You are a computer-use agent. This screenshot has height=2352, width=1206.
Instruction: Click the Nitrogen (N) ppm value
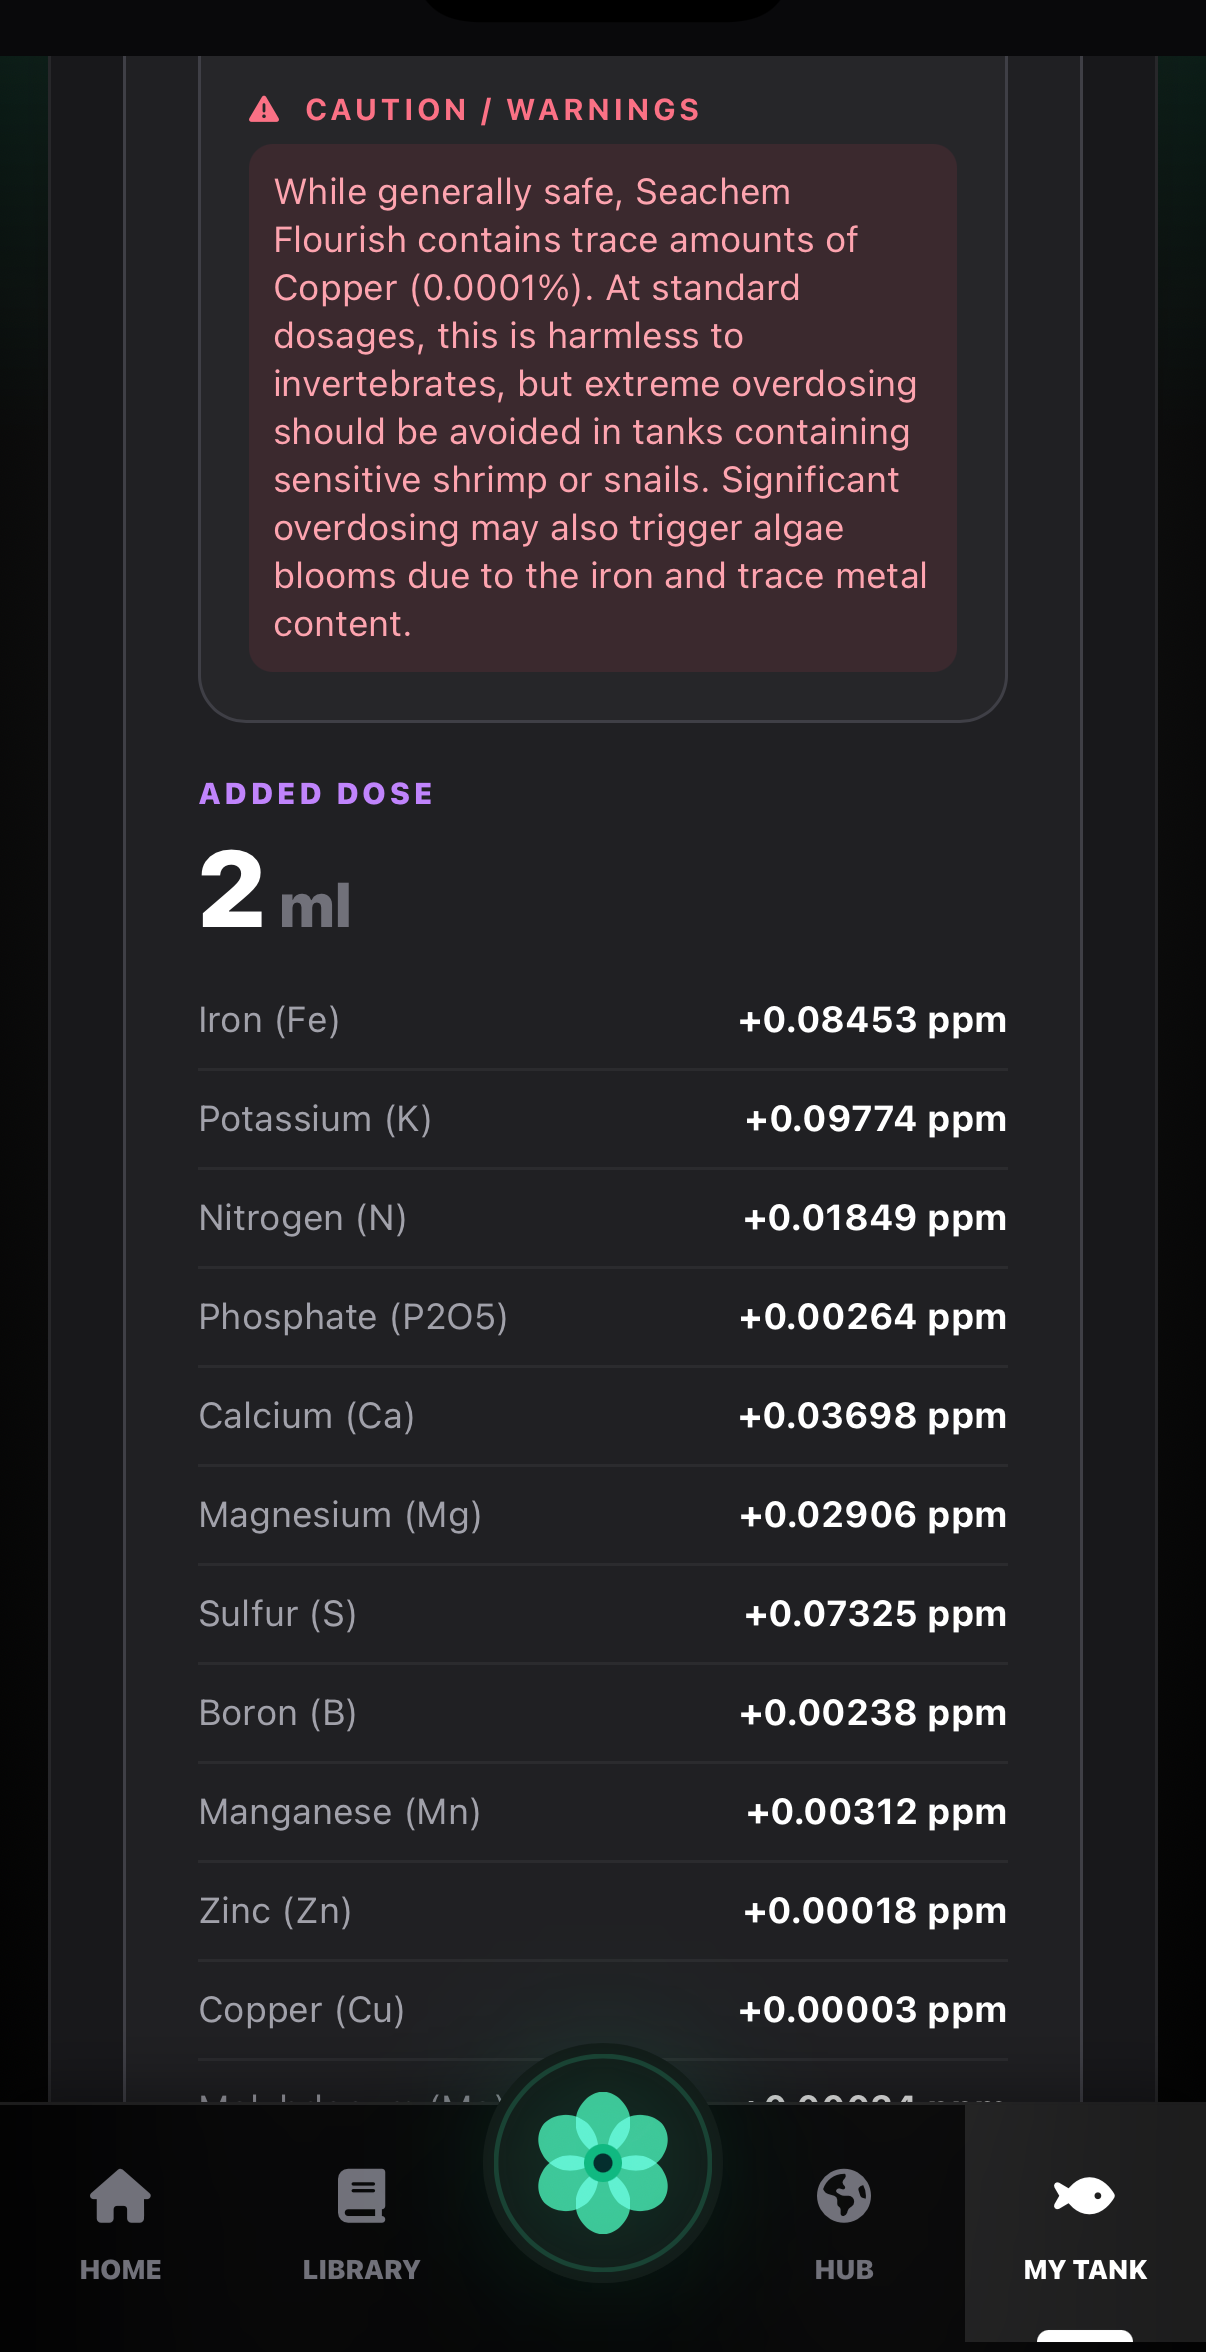coord(874,1218)
